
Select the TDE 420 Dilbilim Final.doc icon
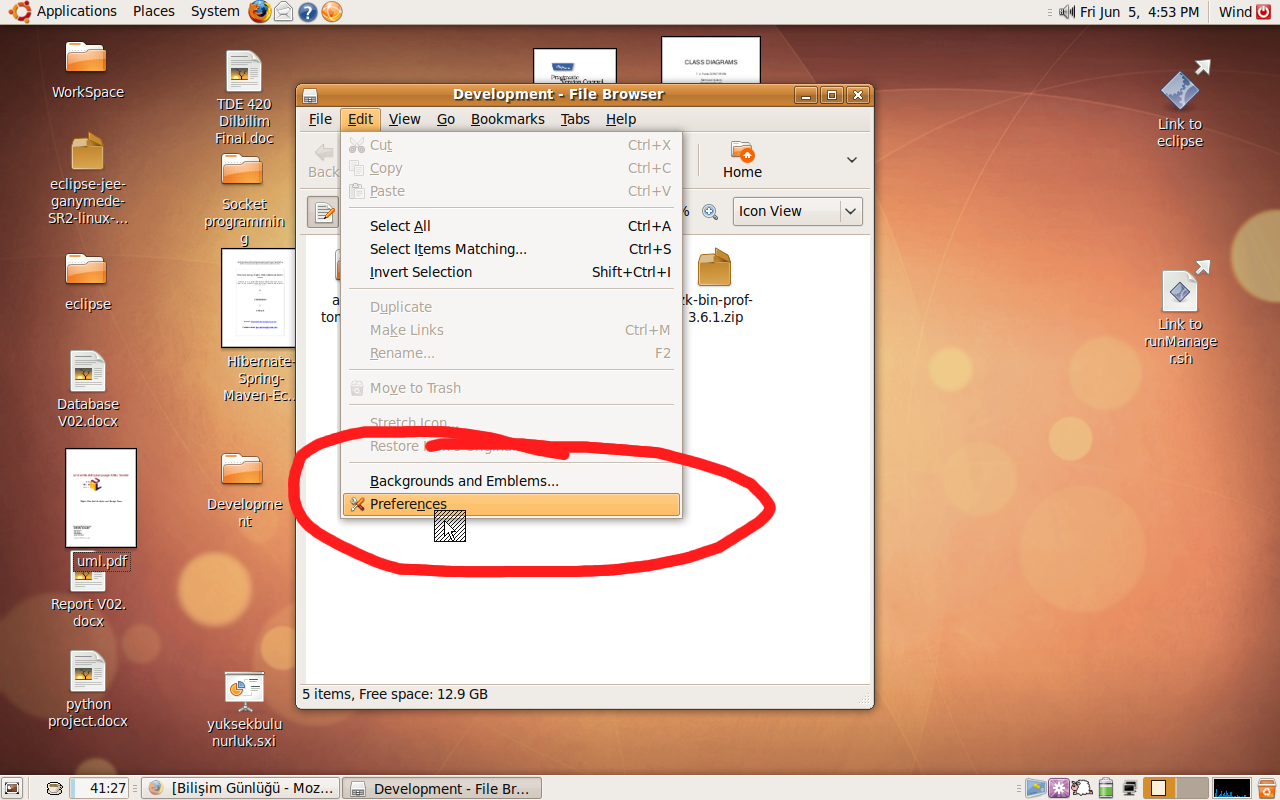(244, 71)
